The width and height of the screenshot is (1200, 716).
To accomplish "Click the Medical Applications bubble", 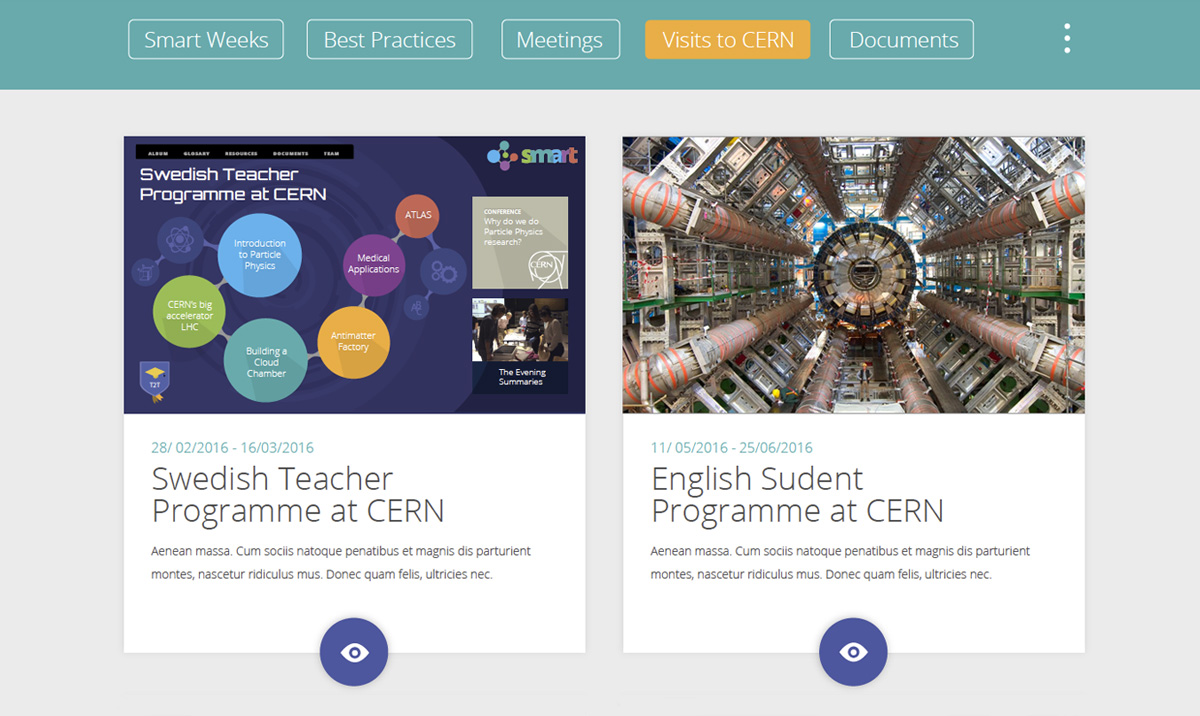I will pos(374,264).
